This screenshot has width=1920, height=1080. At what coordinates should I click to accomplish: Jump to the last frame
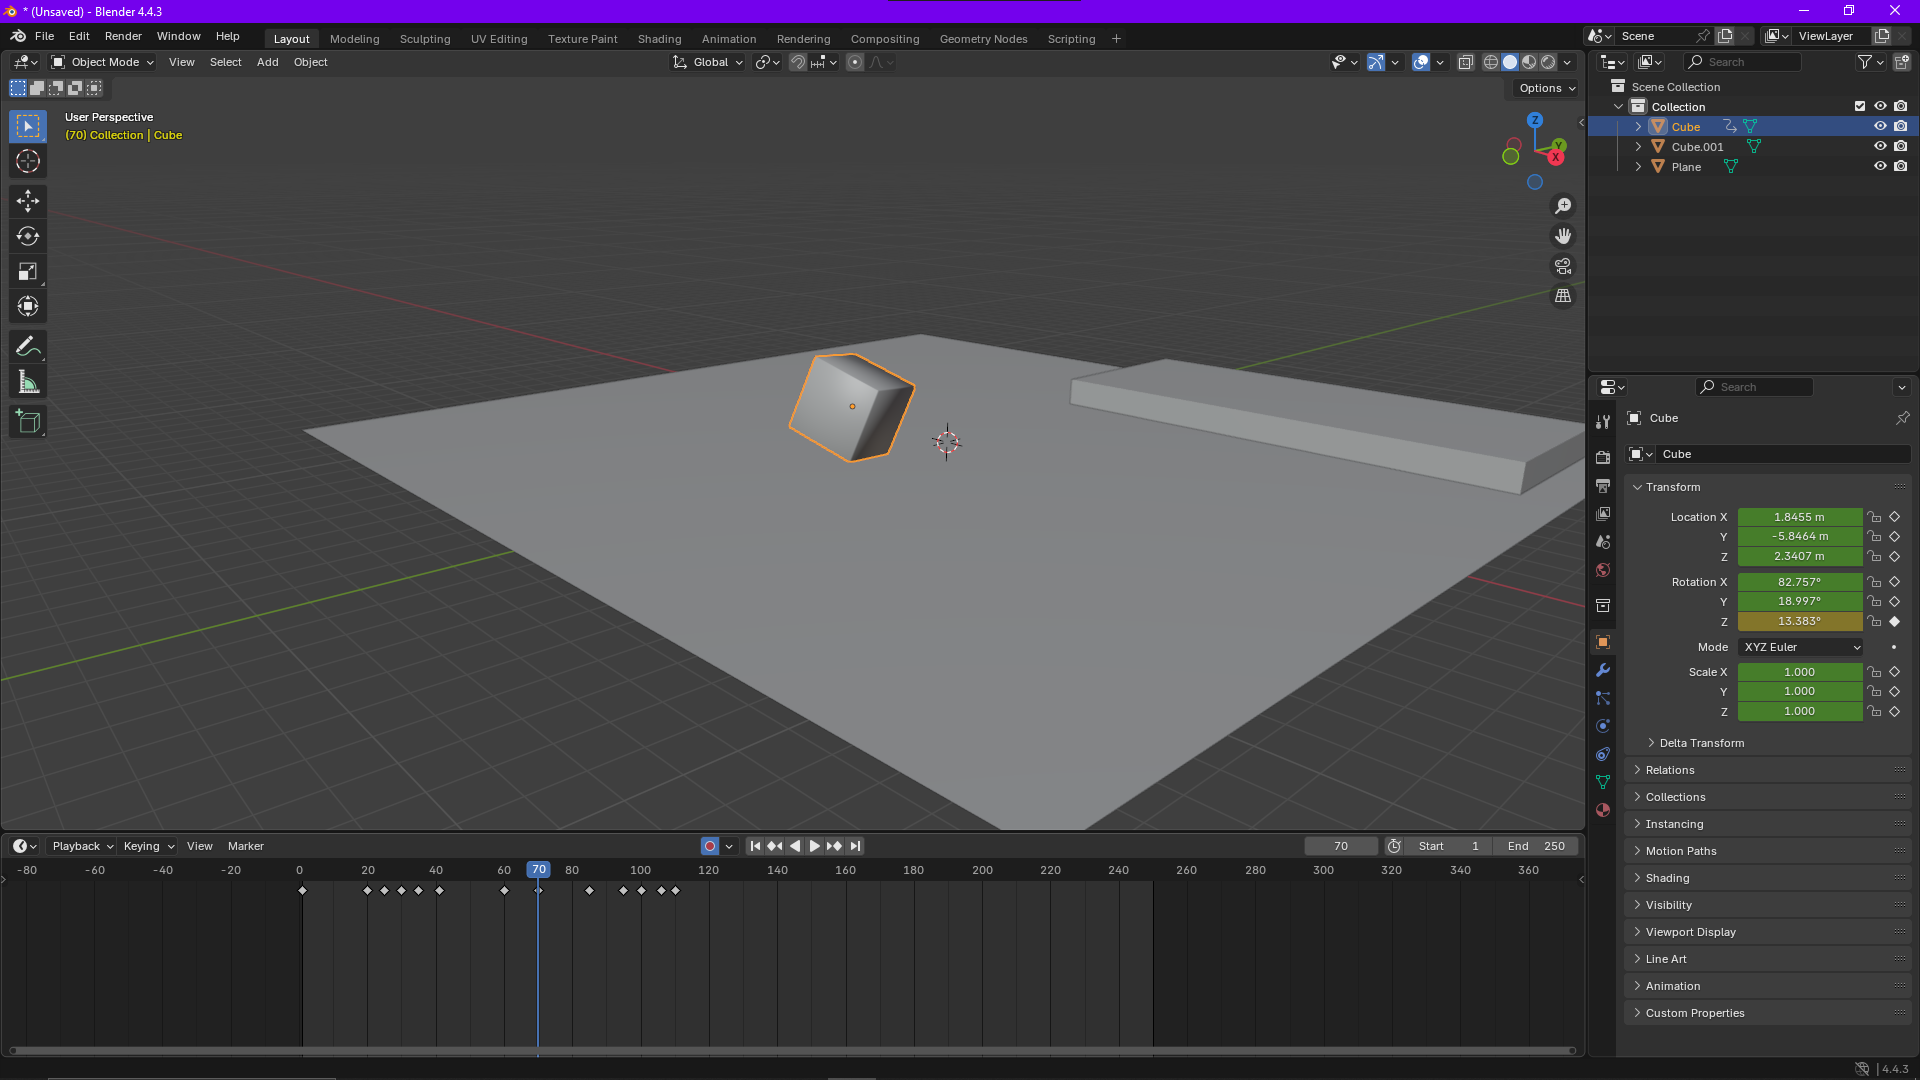pos(855,846)
